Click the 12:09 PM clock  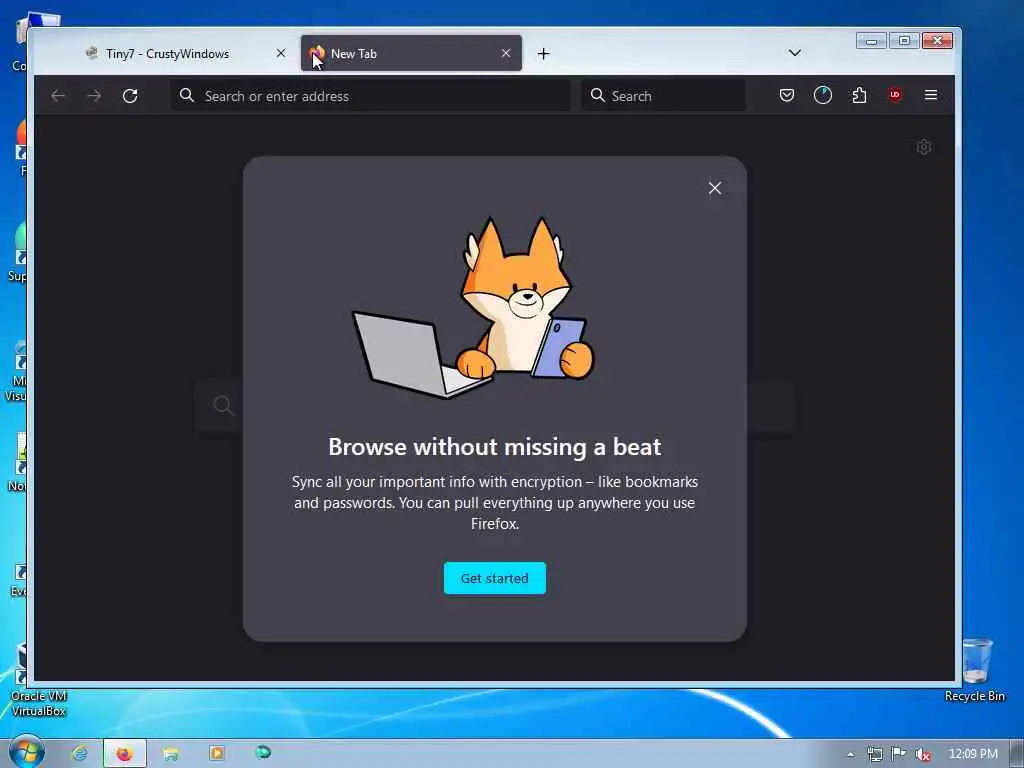click(x=973, y=754)
